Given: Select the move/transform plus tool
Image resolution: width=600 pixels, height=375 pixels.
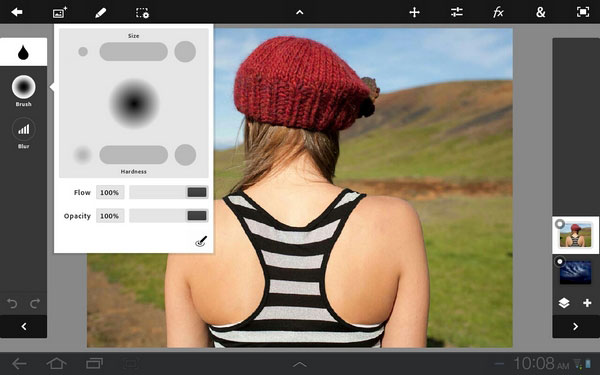Looking at the screenshot, I should coord(414,13).
